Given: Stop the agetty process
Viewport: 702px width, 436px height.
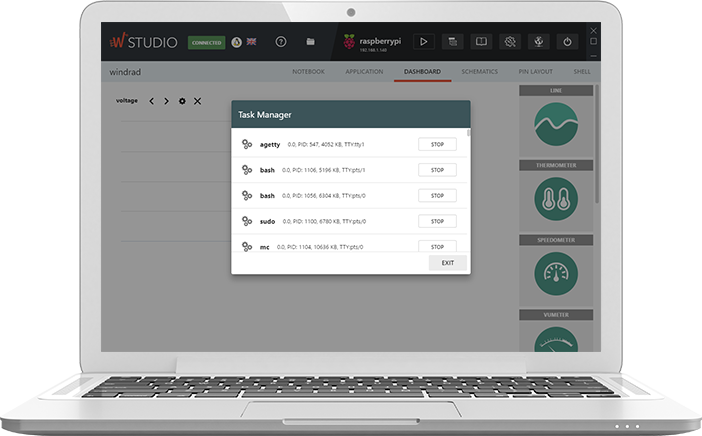Looking at the screenshot, I should pos(437,145).
